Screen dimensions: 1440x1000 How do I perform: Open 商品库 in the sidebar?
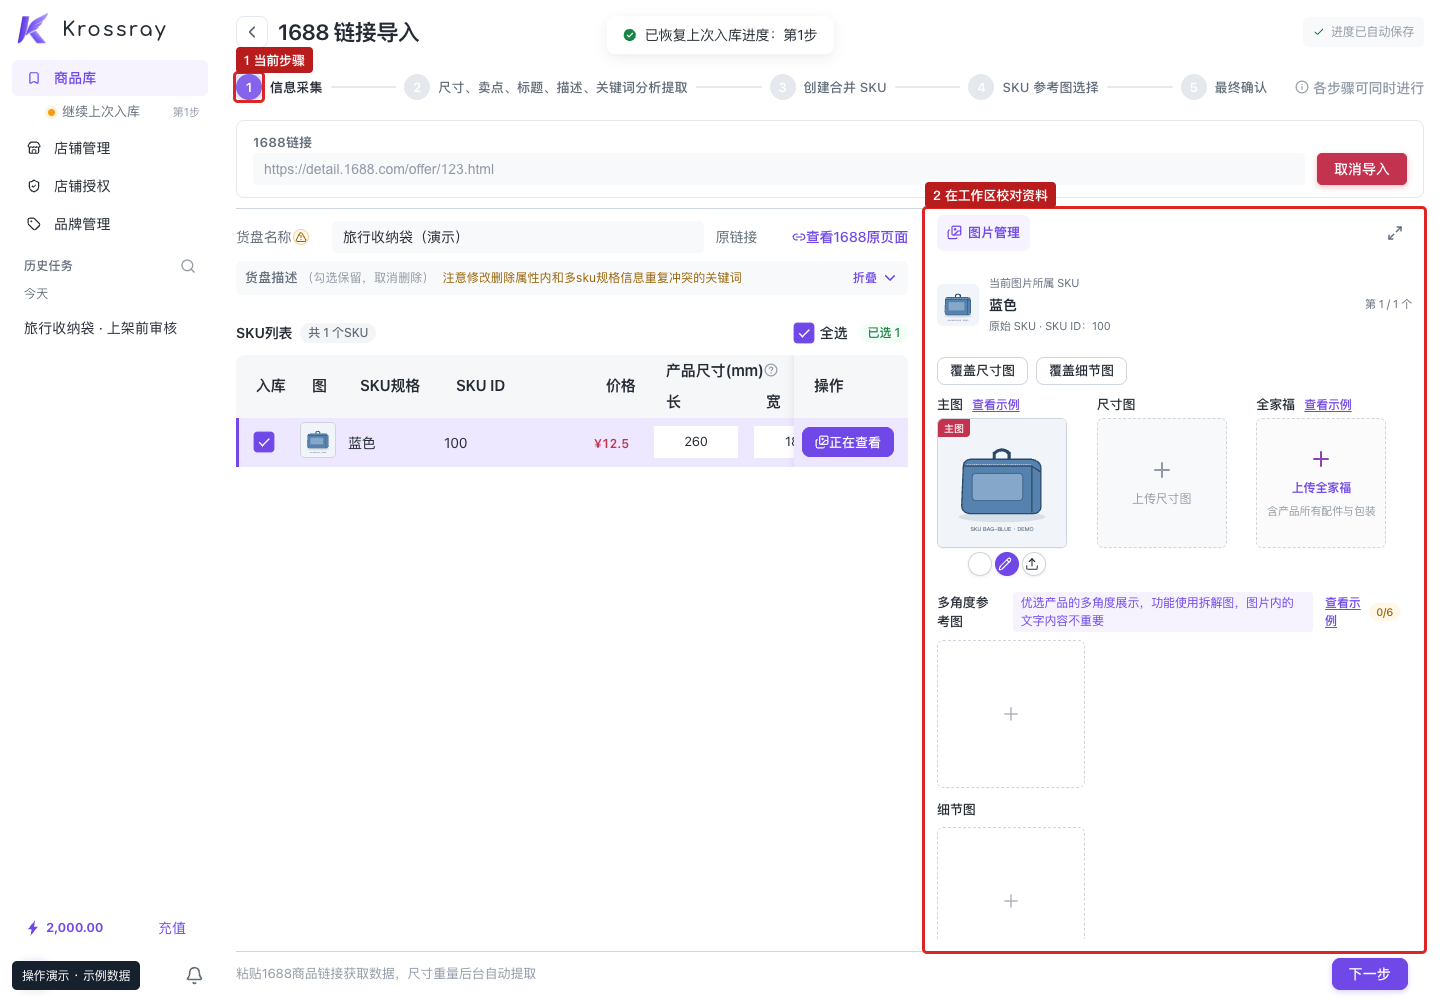click(110, 78)
